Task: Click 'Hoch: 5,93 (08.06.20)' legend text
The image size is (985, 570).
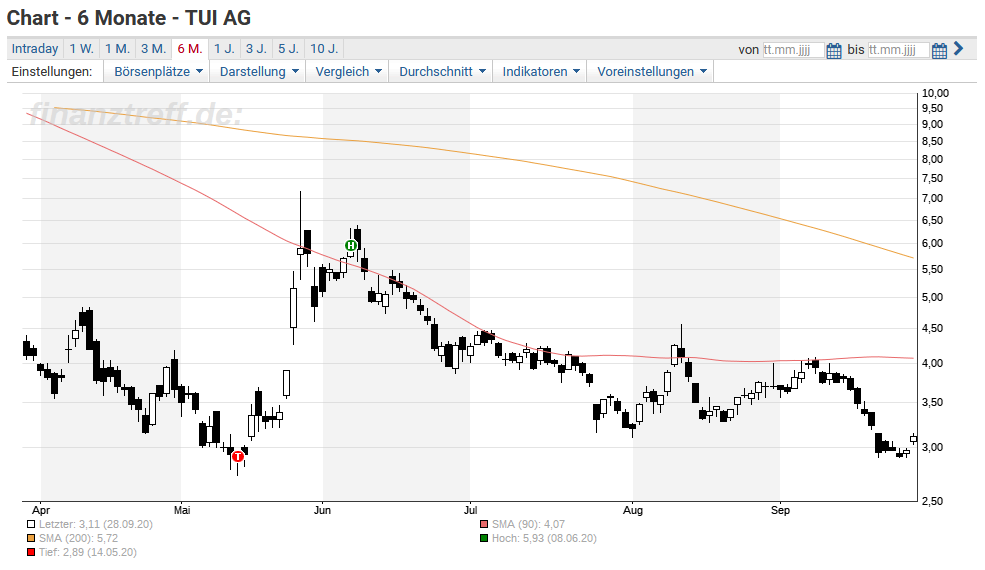Action: 544,539
